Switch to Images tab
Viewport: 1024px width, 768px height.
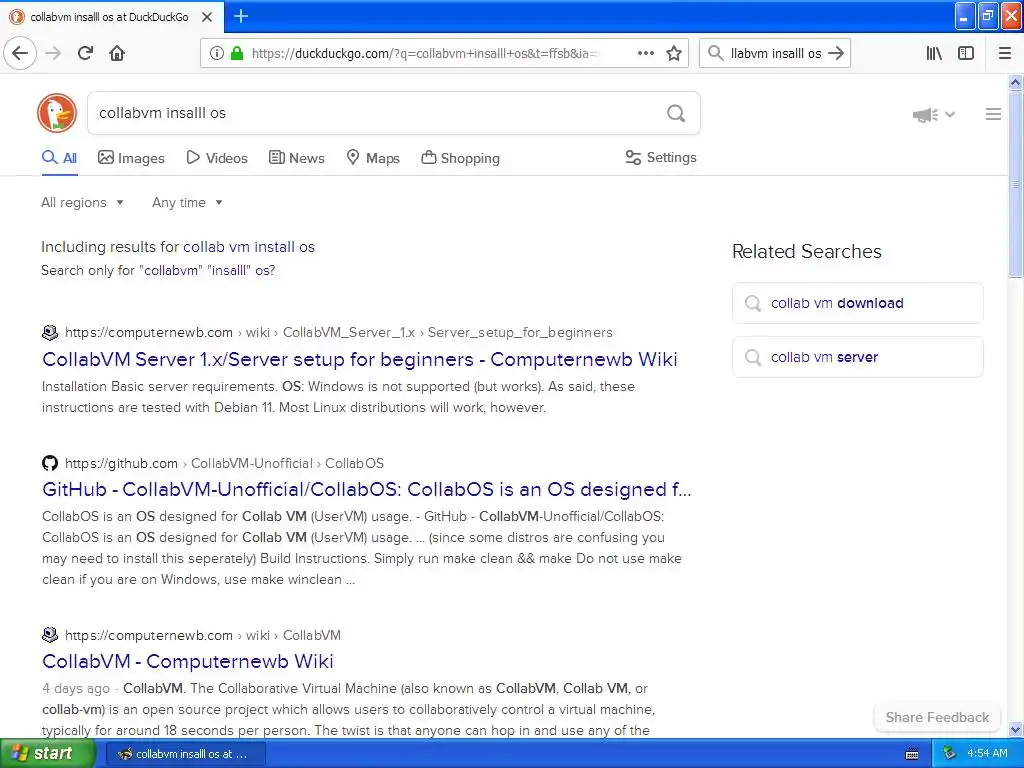pos(131,158)
